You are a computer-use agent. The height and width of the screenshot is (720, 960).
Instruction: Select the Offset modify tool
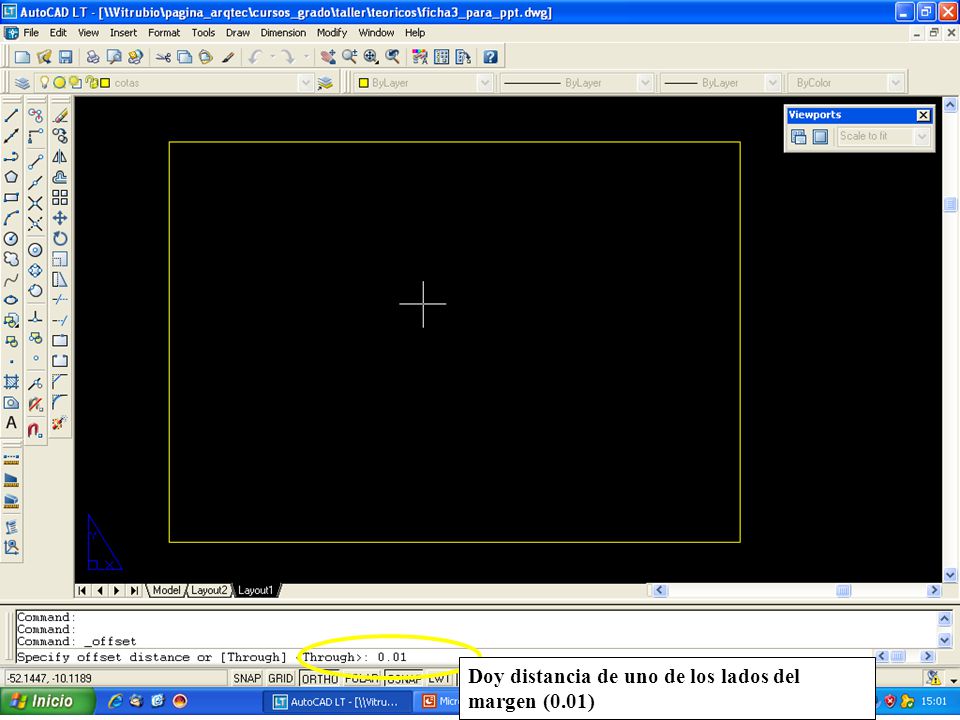(60, 177)
